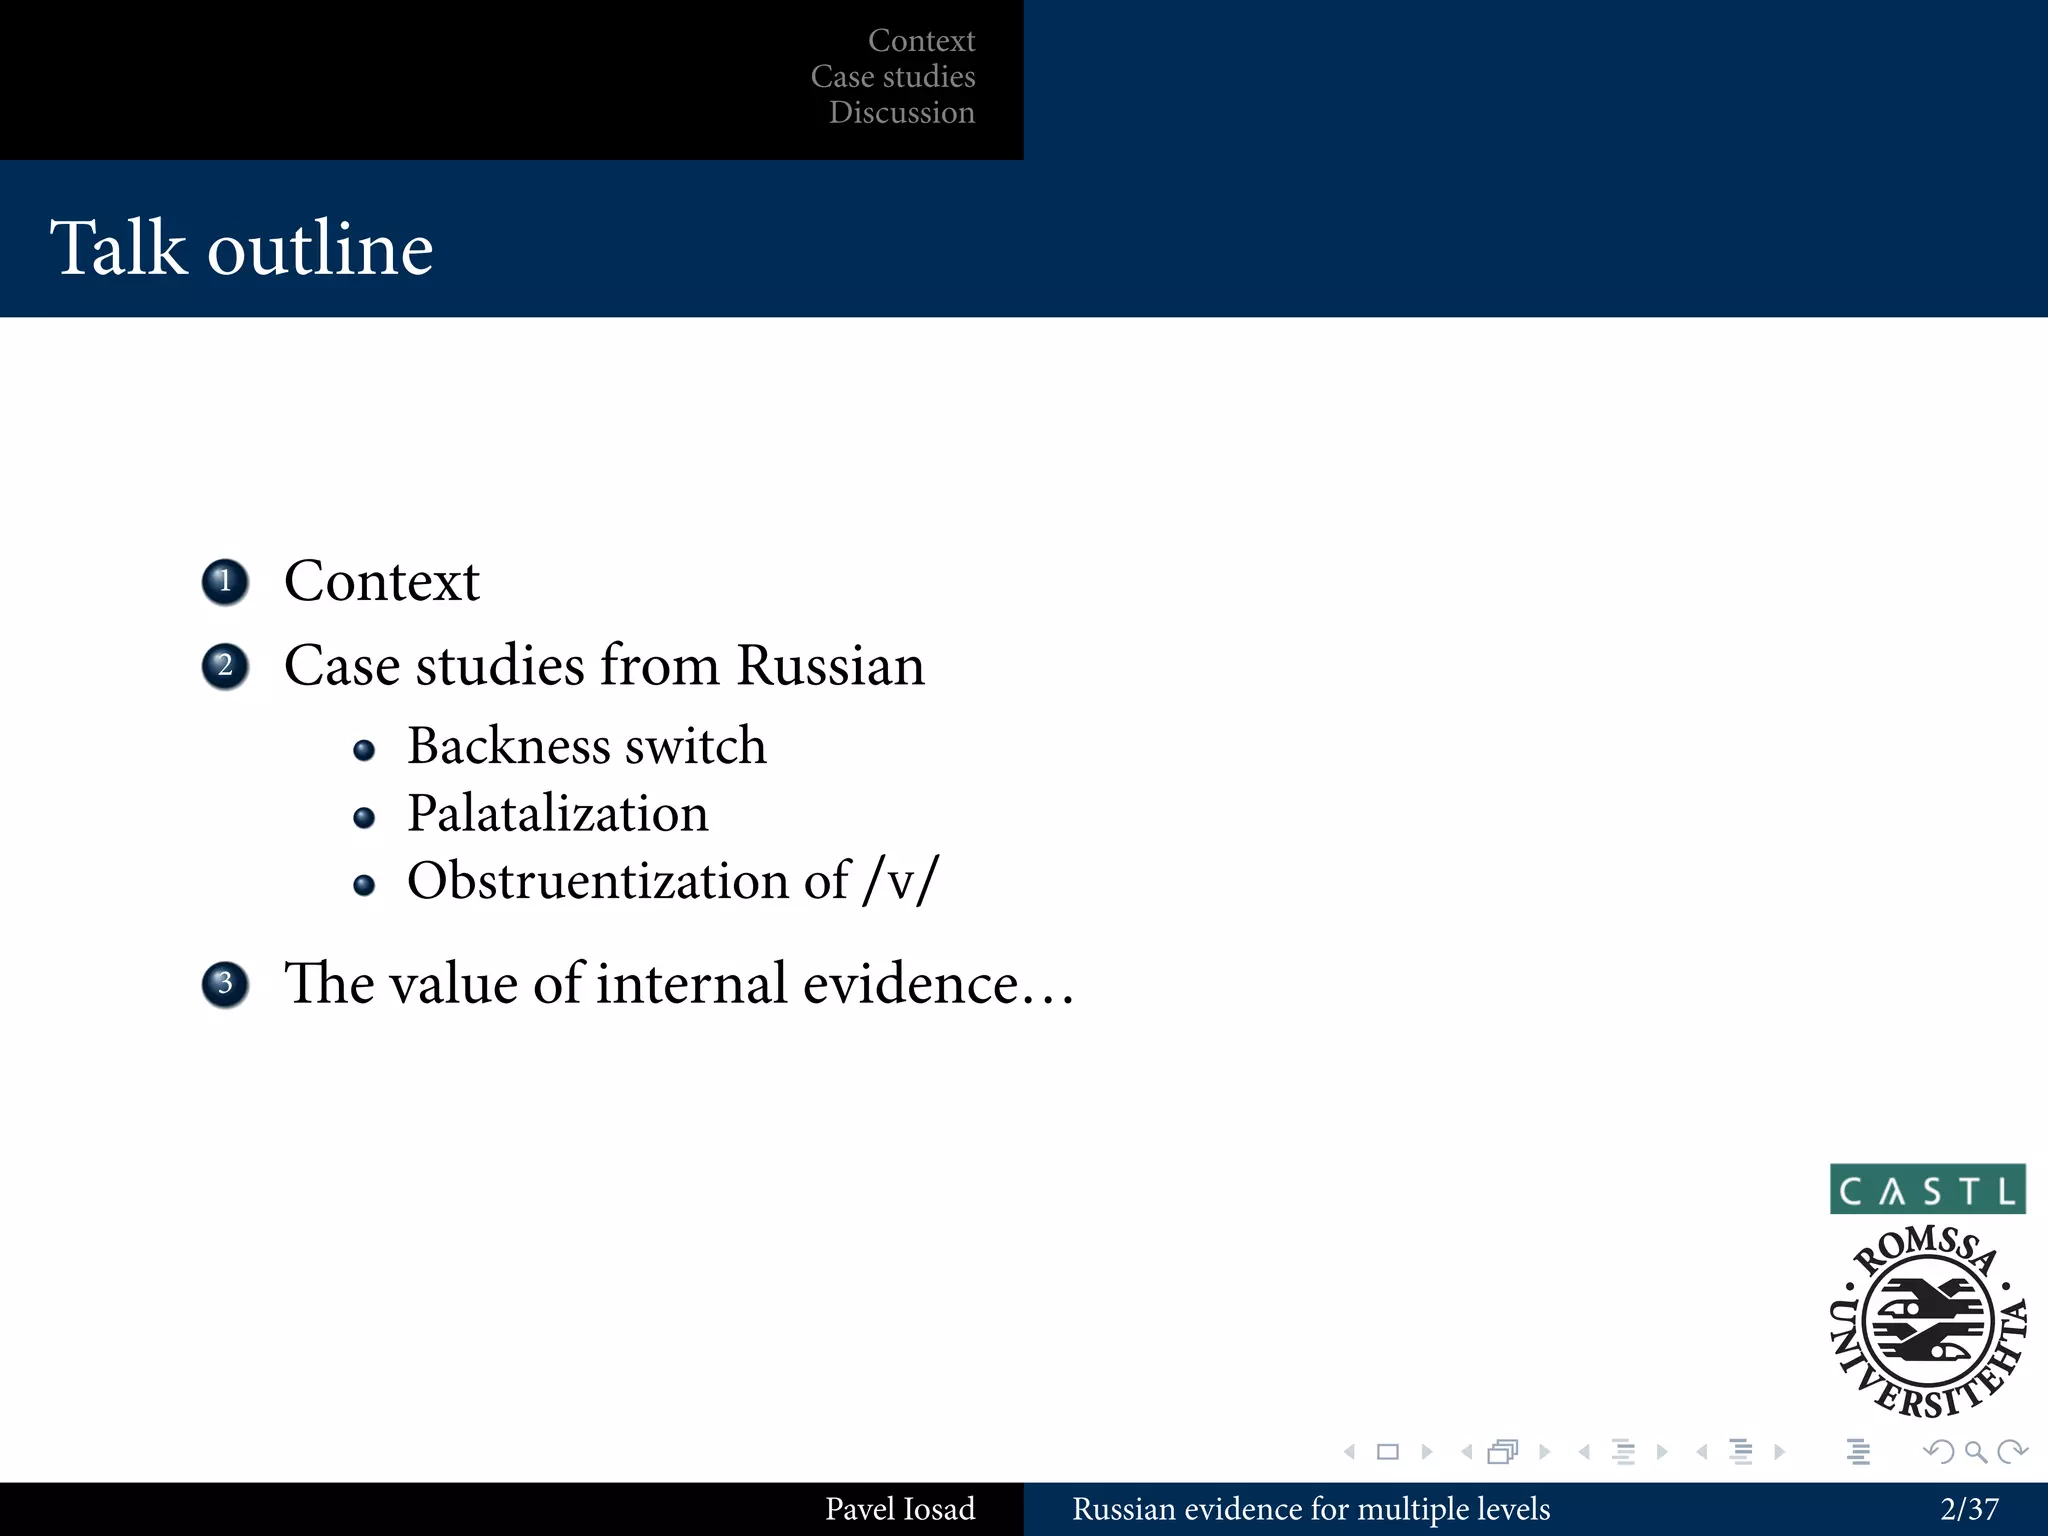Screen dimensions: 2048x1536
Task: Click the Romssa Universitehta seal logo
Action: tap(1928, 1322)
